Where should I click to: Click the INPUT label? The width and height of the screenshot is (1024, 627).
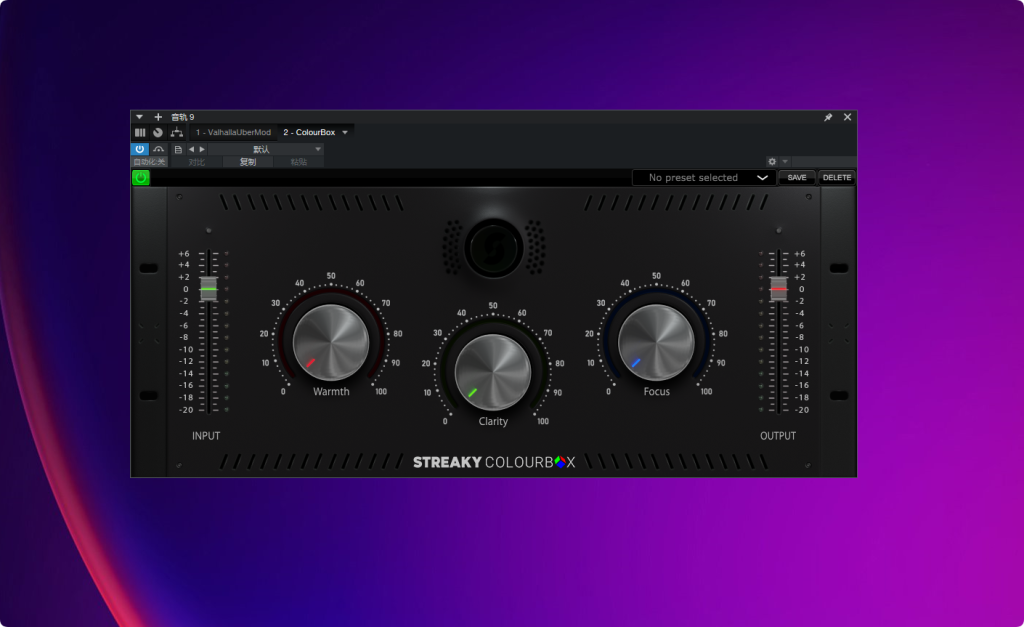pos(206,436)
